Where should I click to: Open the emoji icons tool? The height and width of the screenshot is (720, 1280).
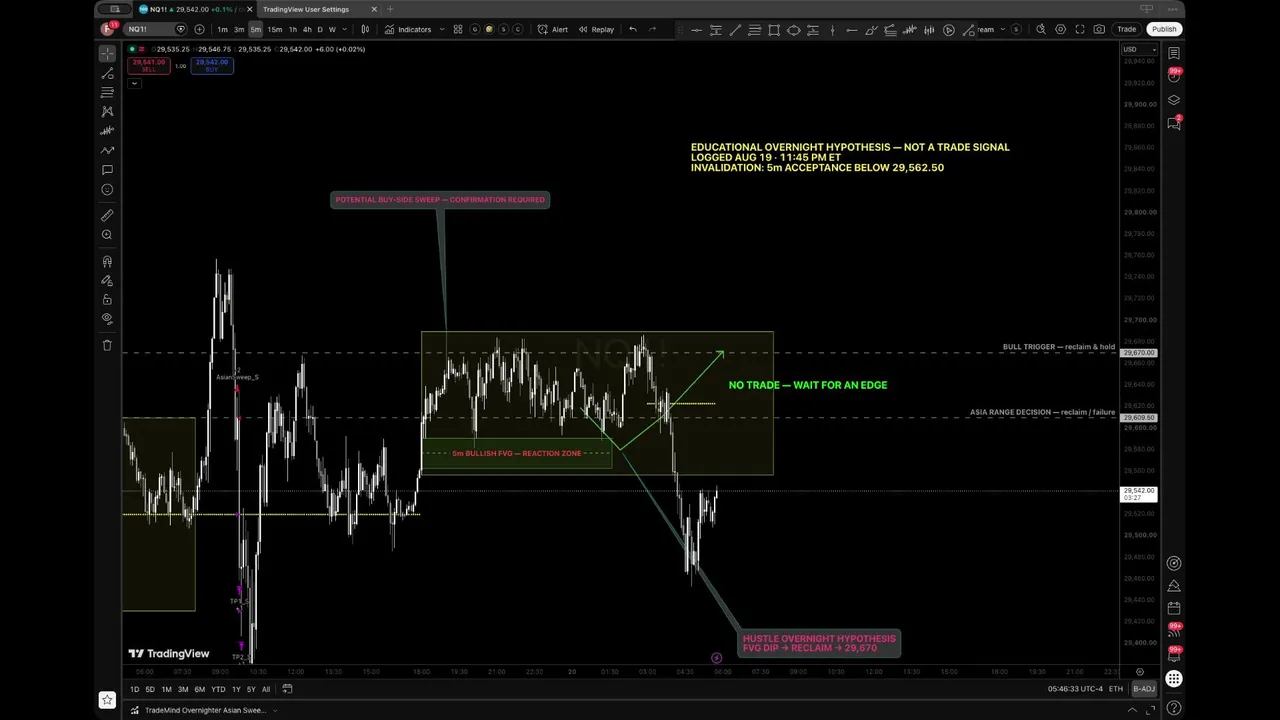(107, 189)
